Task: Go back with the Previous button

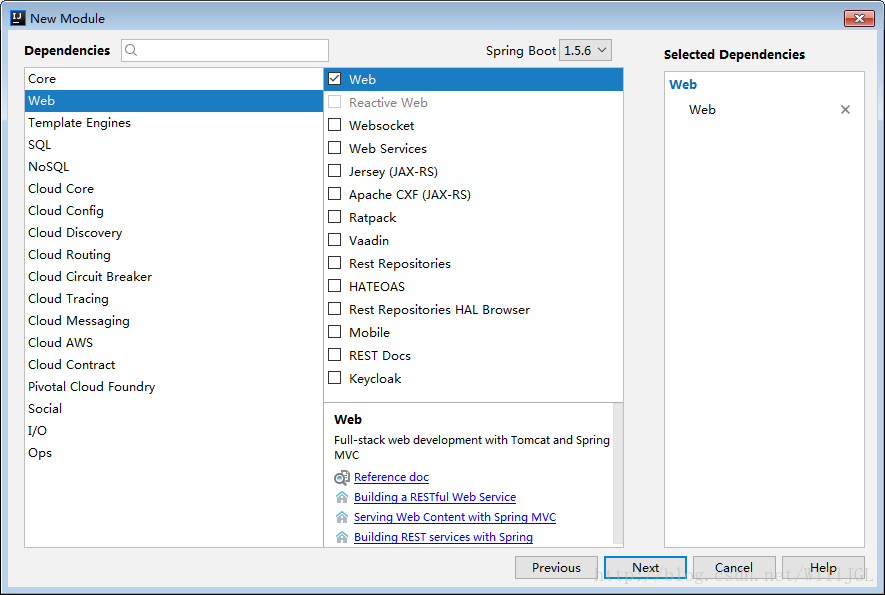Action: coord(556,568)
